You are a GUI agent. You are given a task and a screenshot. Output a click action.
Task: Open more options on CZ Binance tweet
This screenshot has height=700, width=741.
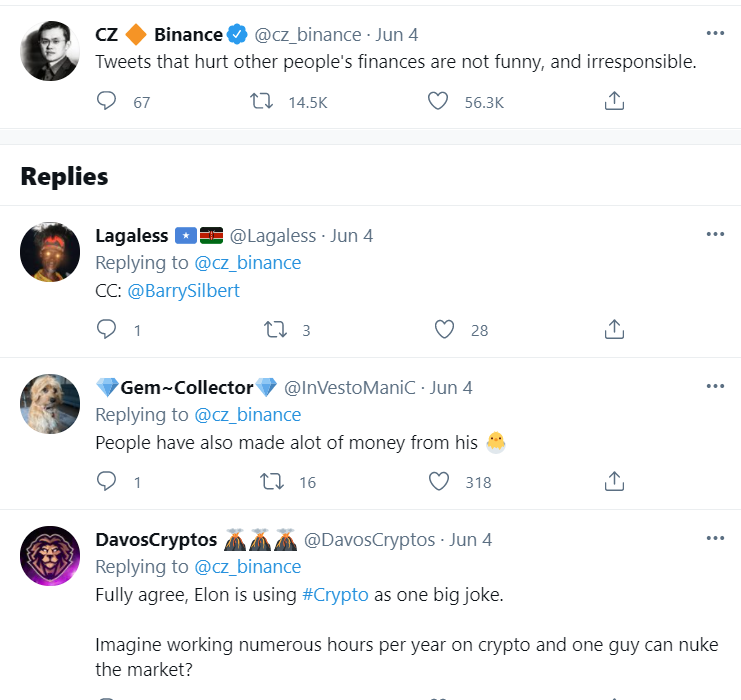715,33
